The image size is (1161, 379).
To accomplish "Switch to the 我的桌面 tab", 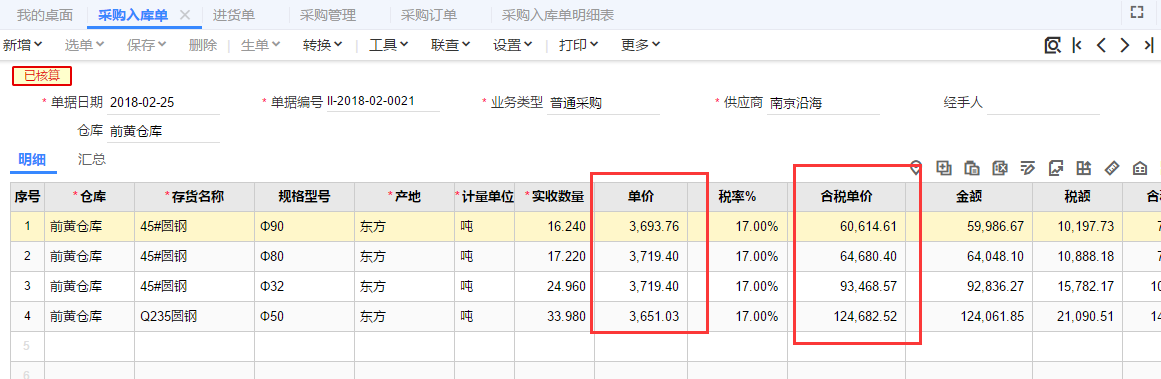I will (x=44, y=15).
